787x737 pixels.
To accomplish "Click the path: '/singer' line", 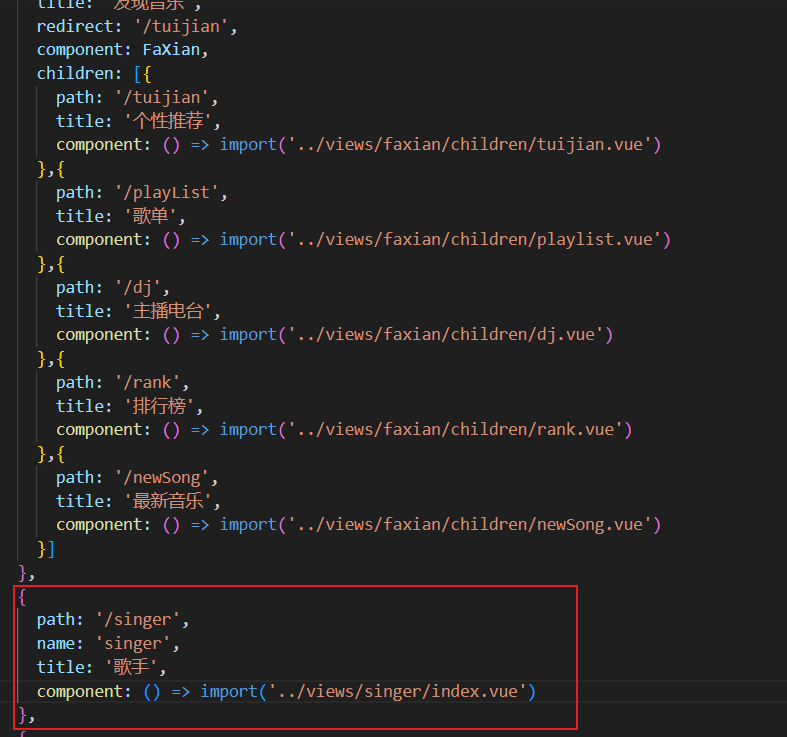I will pos(113,620).
